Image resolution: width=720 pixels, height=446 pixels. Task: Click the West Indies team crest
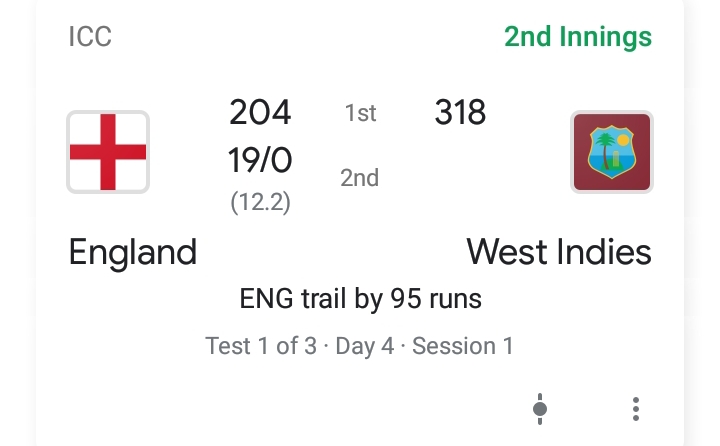611,152
